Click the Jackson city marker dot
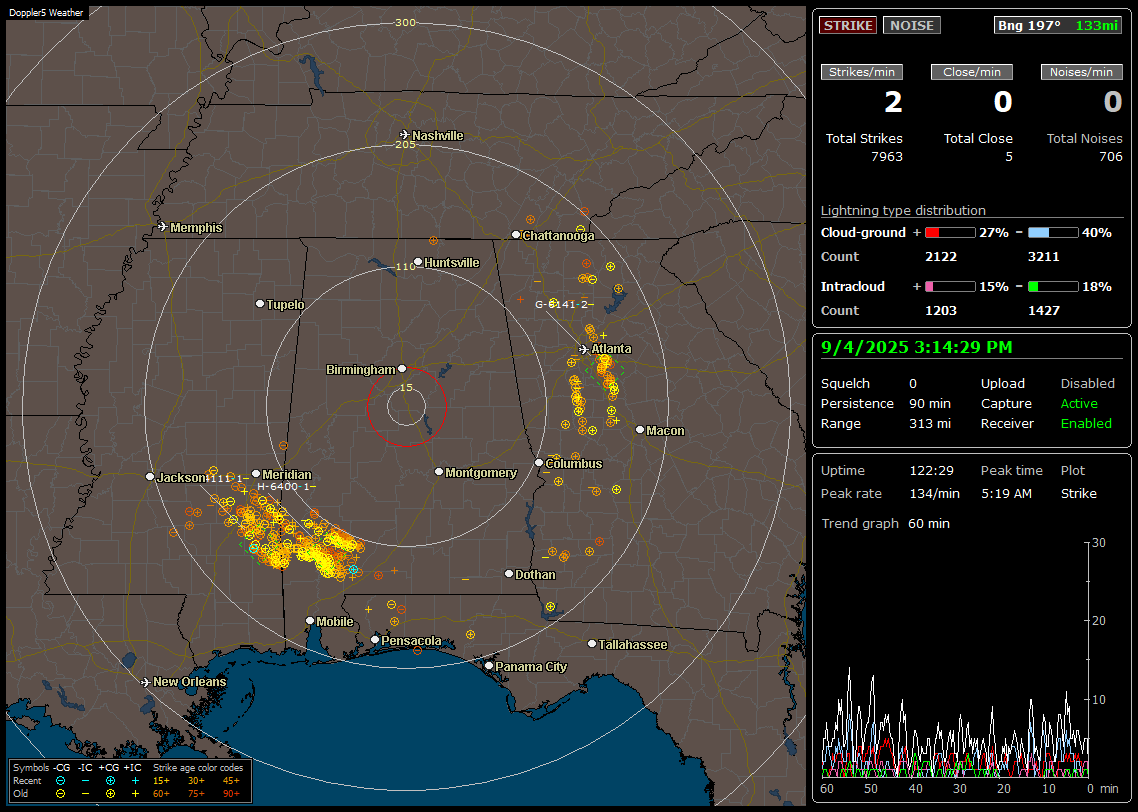 point(150,477)
